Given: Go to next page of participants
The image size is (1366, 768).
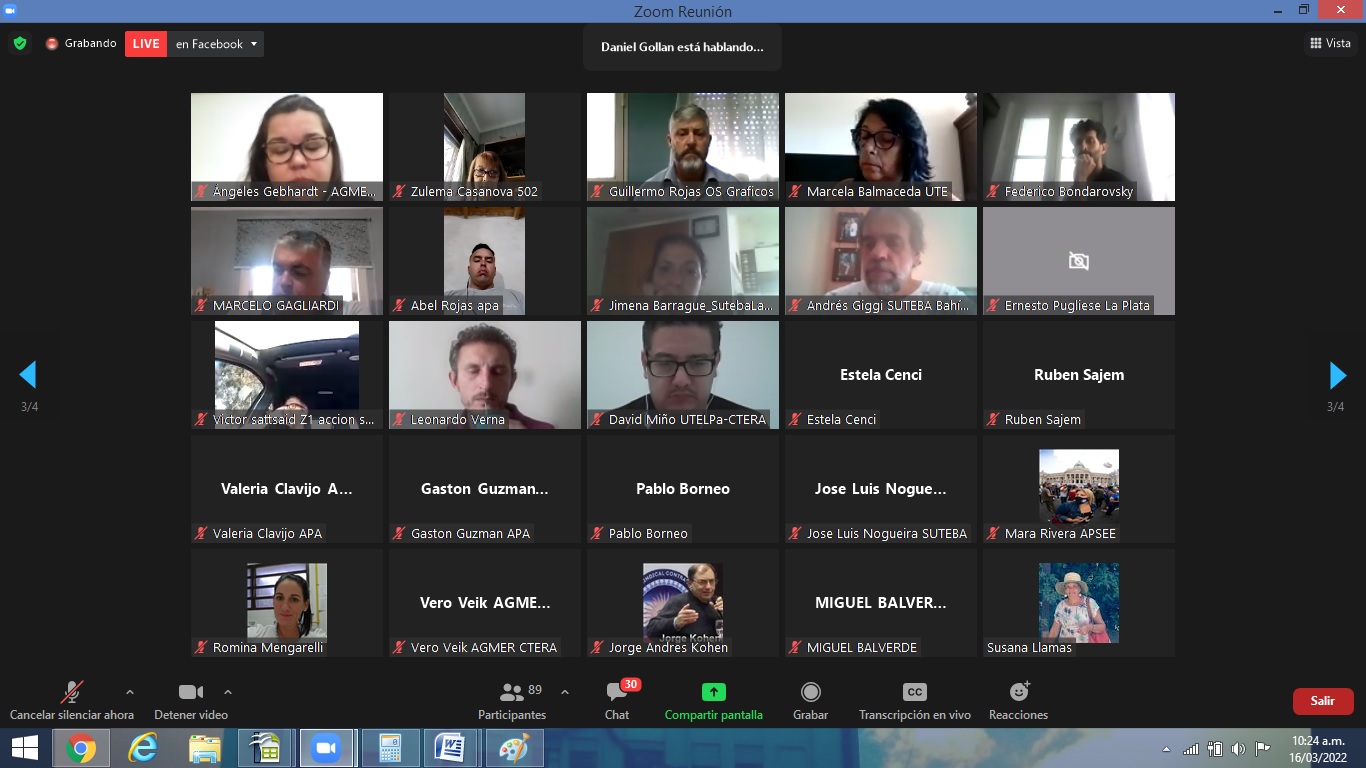Looking at the screenshot, I should (1337, 376).
